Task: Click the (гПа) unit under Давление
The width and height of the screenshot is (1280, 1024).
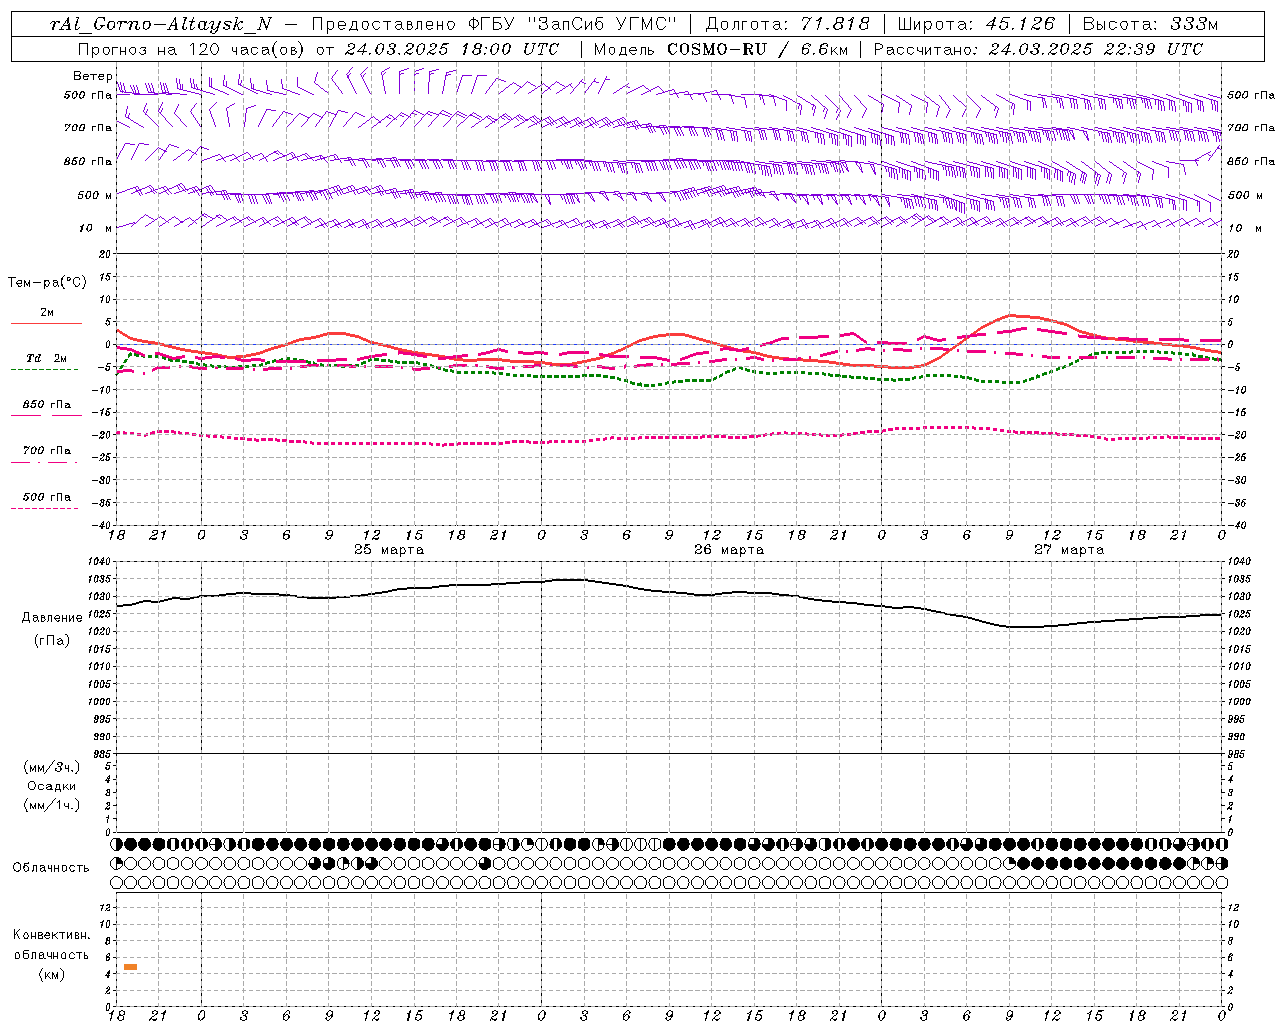Action: pyautogui.click(x=52, y=640)
